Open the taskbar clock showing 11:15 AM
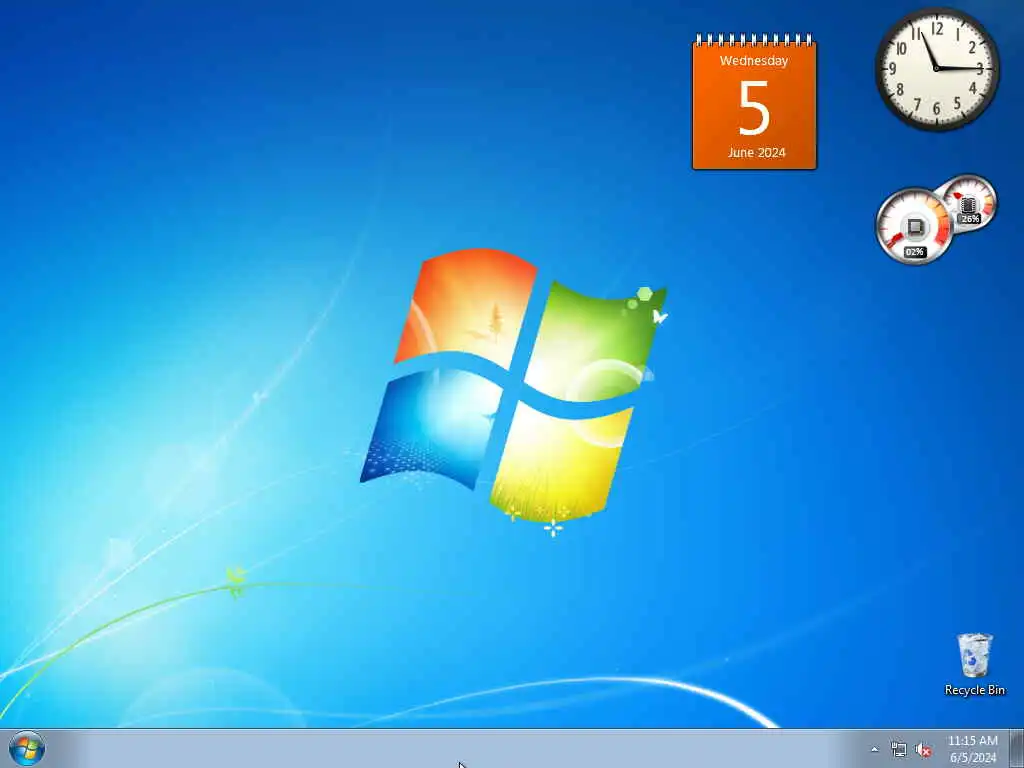The image size is (1024, 768). (x=972, y=749)
